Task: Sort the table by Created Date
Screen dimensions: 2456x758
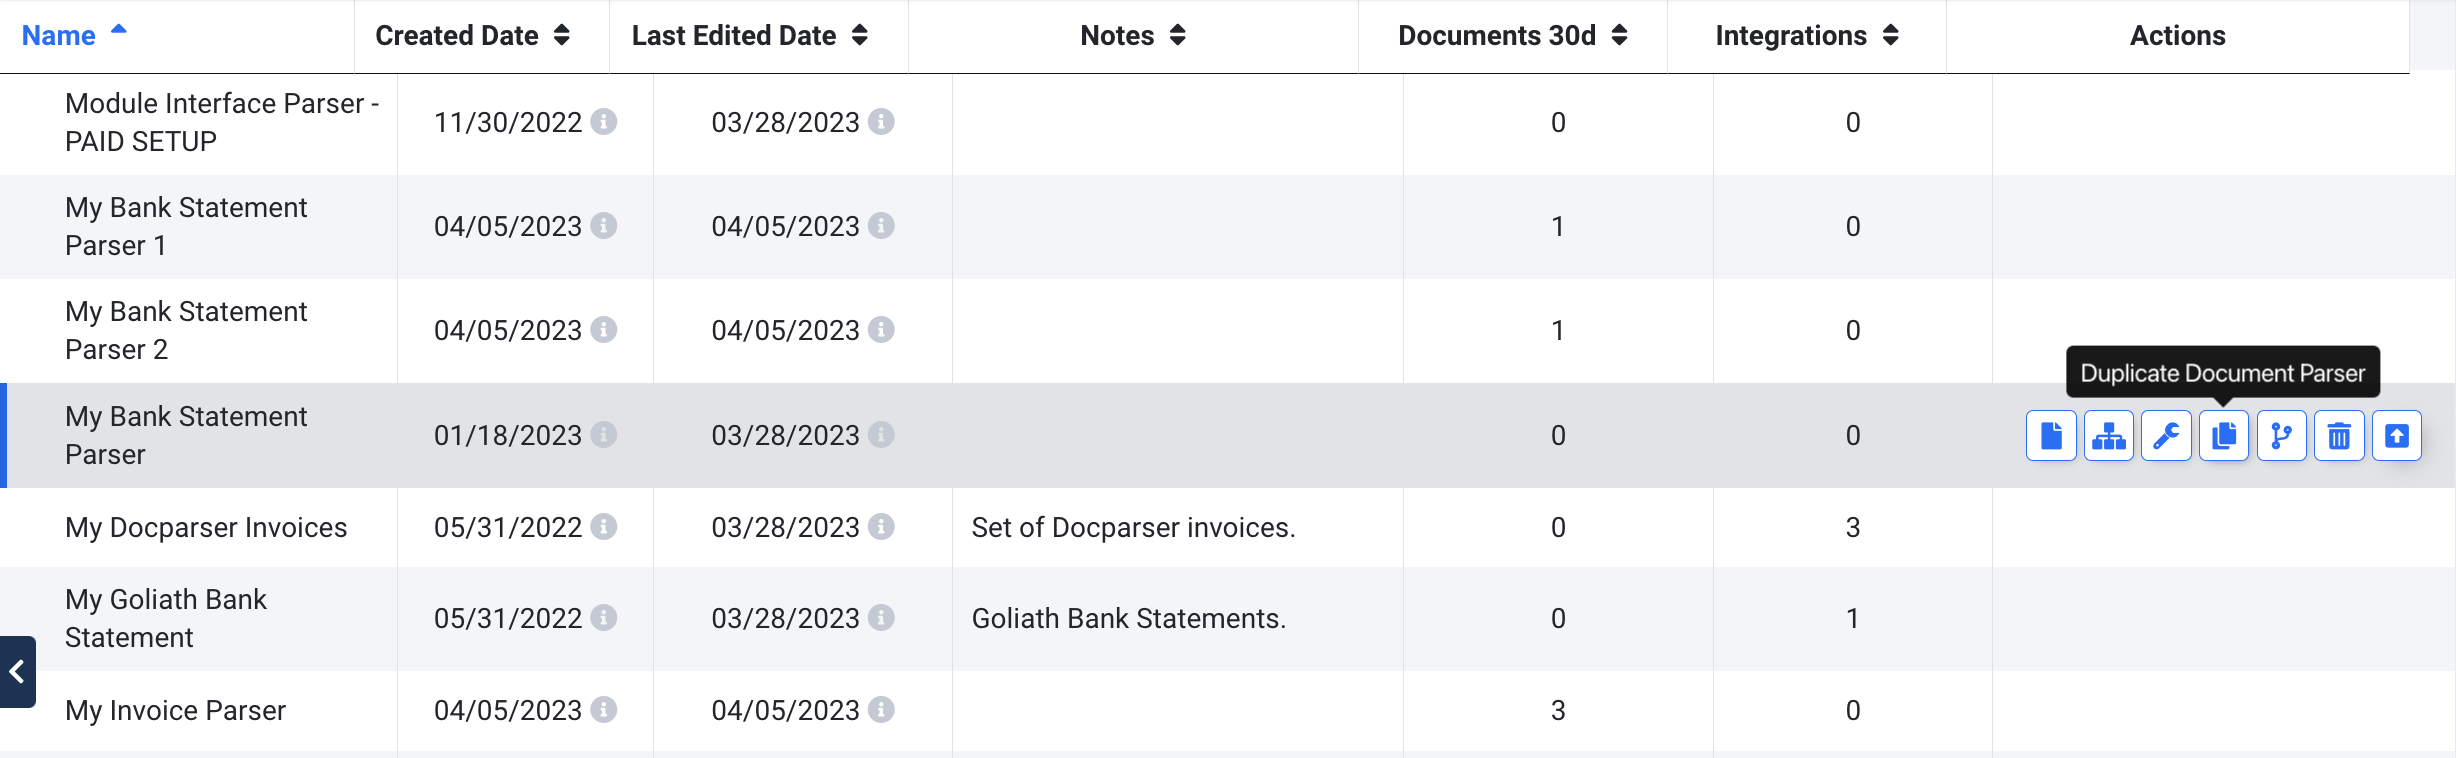Action: coord(472,36)
